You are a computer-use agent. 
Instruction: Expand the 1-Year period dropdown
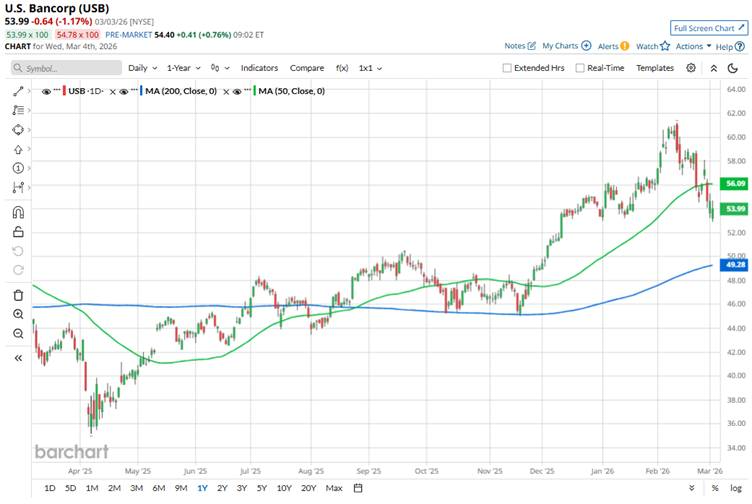(x=184, y=68)
